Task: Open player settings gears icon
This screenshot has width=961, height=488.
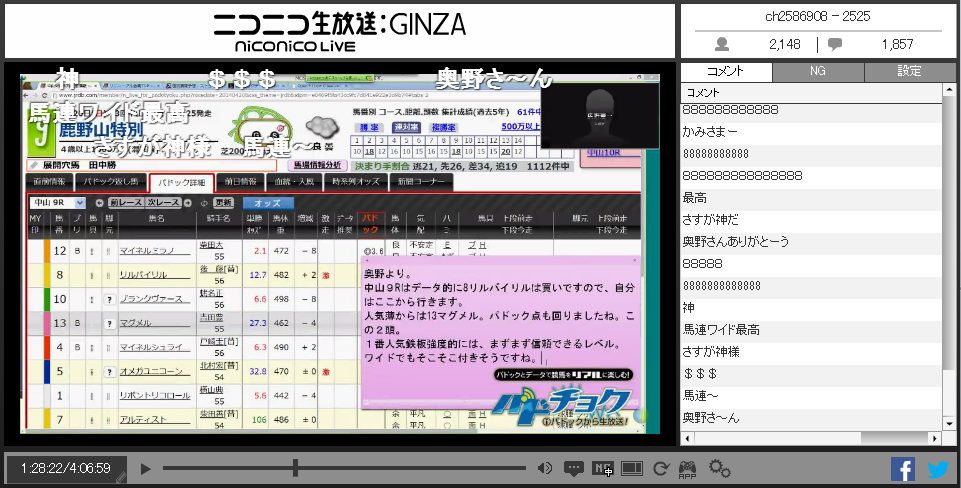Action: [720, 469]
